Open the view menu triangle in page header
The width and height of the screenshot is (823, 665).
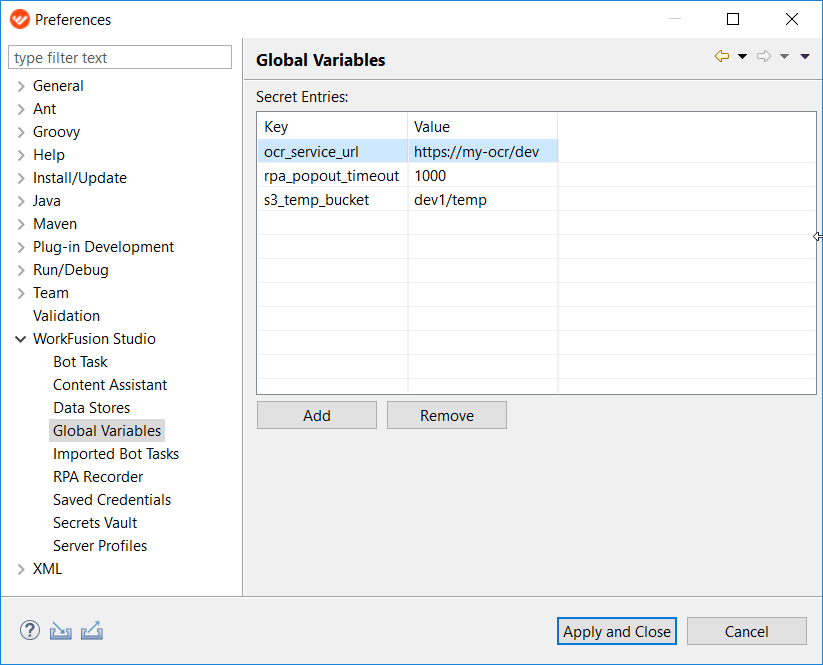pyautogui.click(x=805, y=57)
